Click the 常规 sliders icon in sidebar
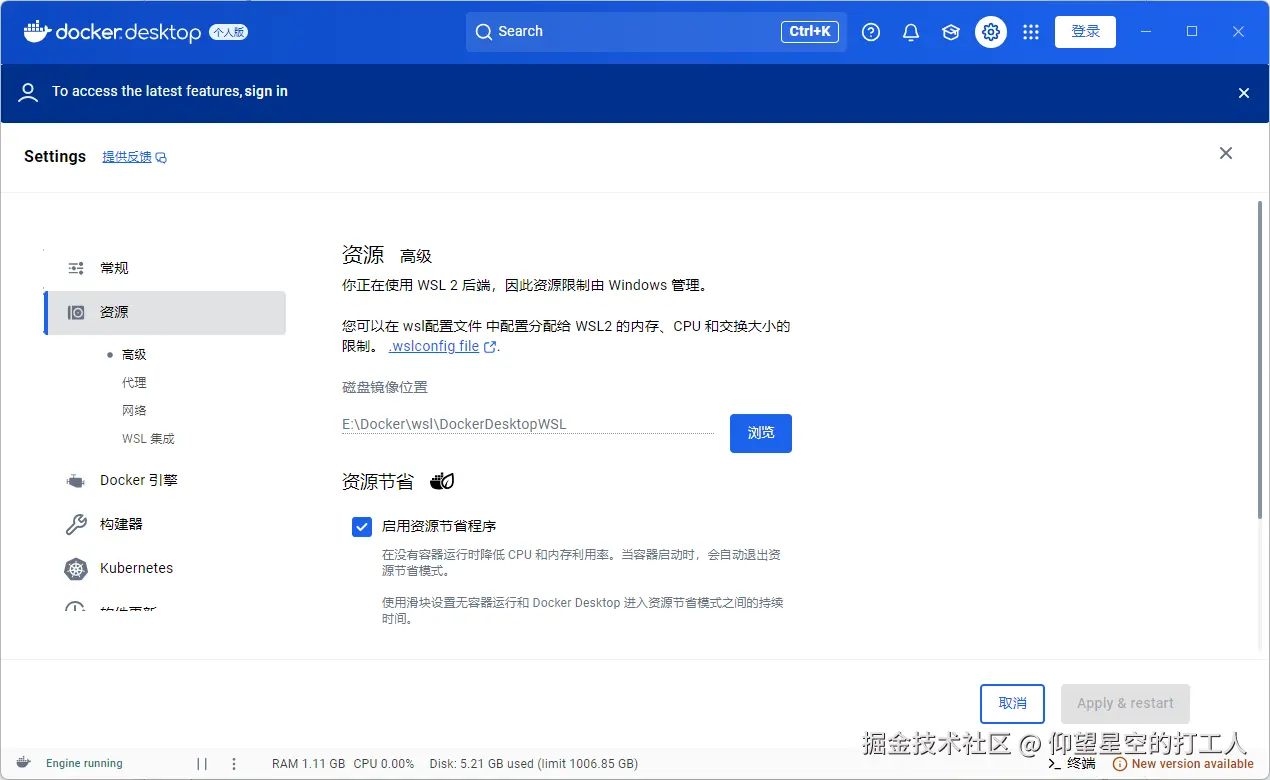The image size is (1270, 780). tap(76, 268)
